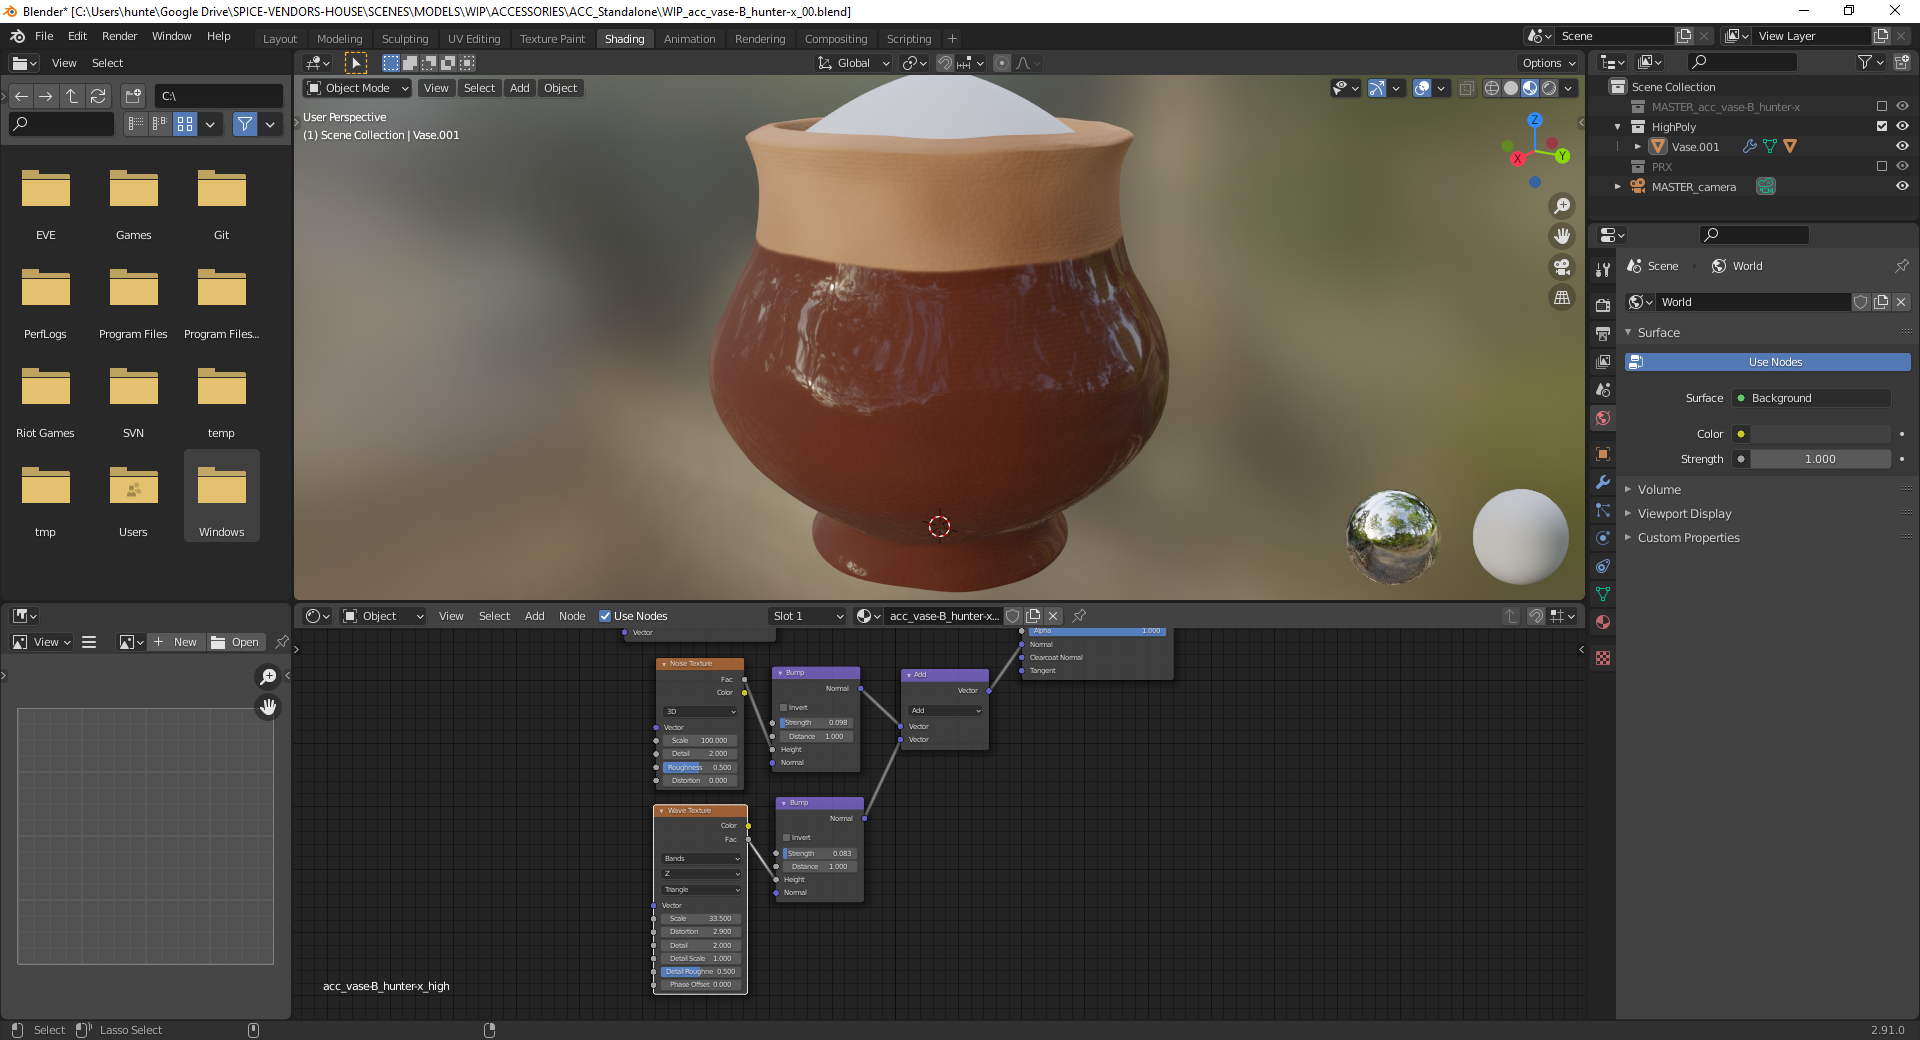Click the file browser refresh icon
1920x1040 pixels.
point(98,96)
